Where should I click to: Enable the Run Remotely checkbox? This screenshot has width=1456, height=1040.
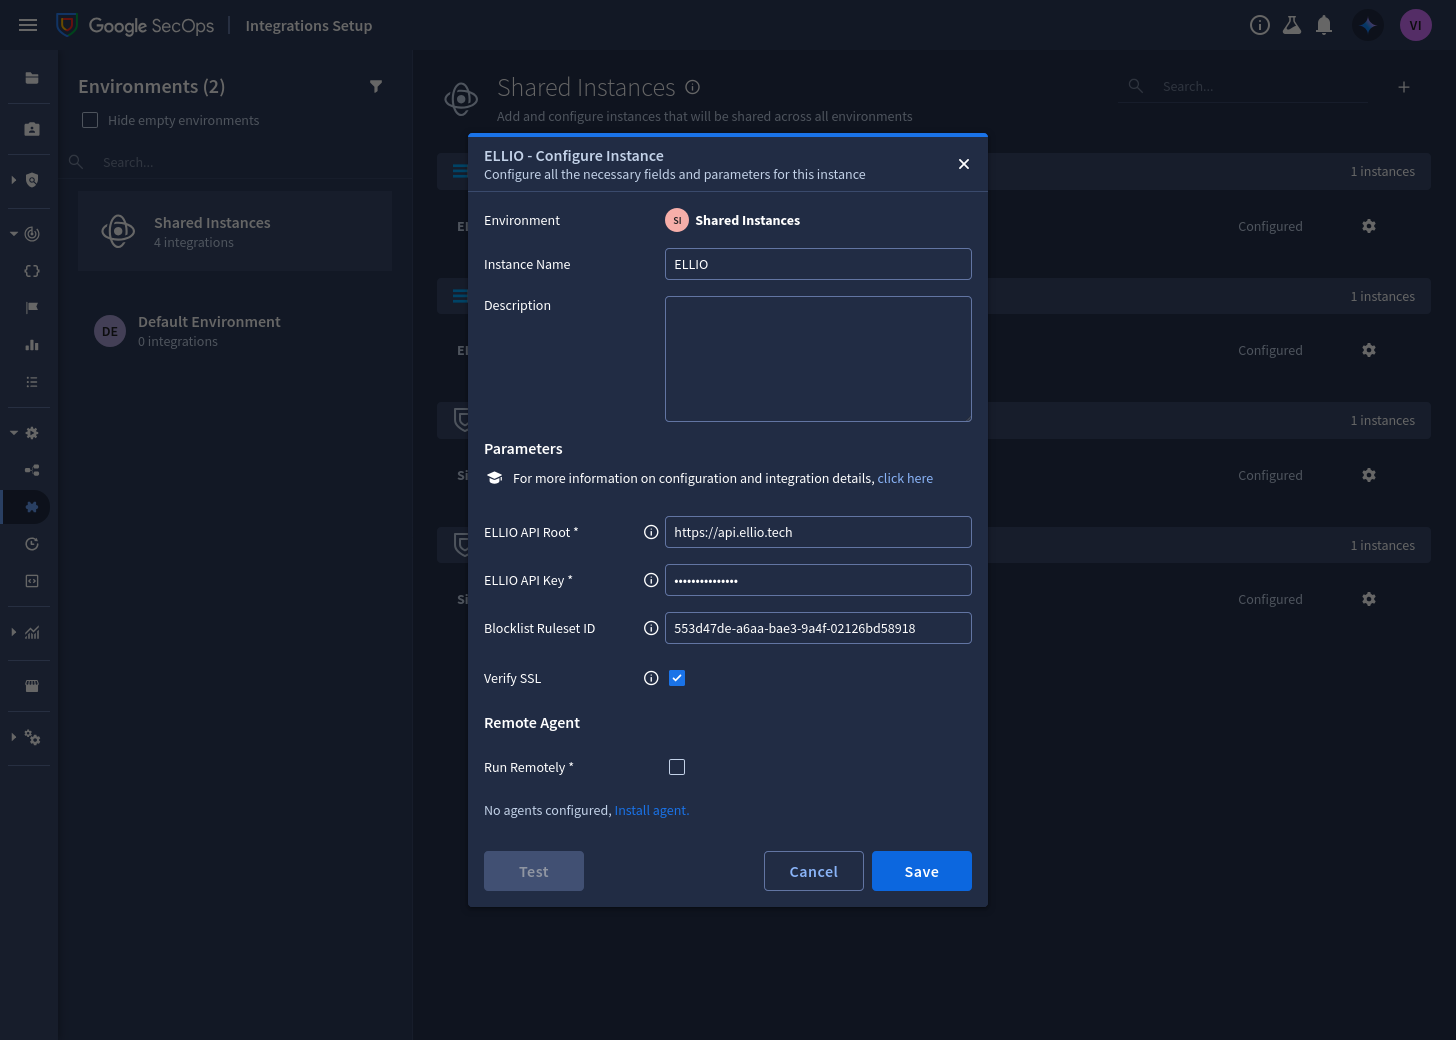pos(677,767)
